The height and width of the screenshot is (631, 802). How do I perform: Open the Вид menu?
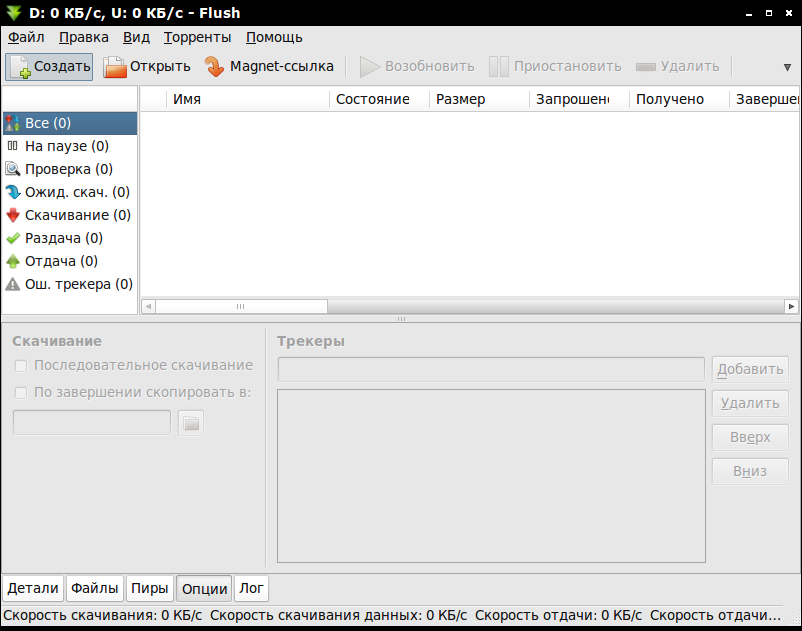click(136, 37)
